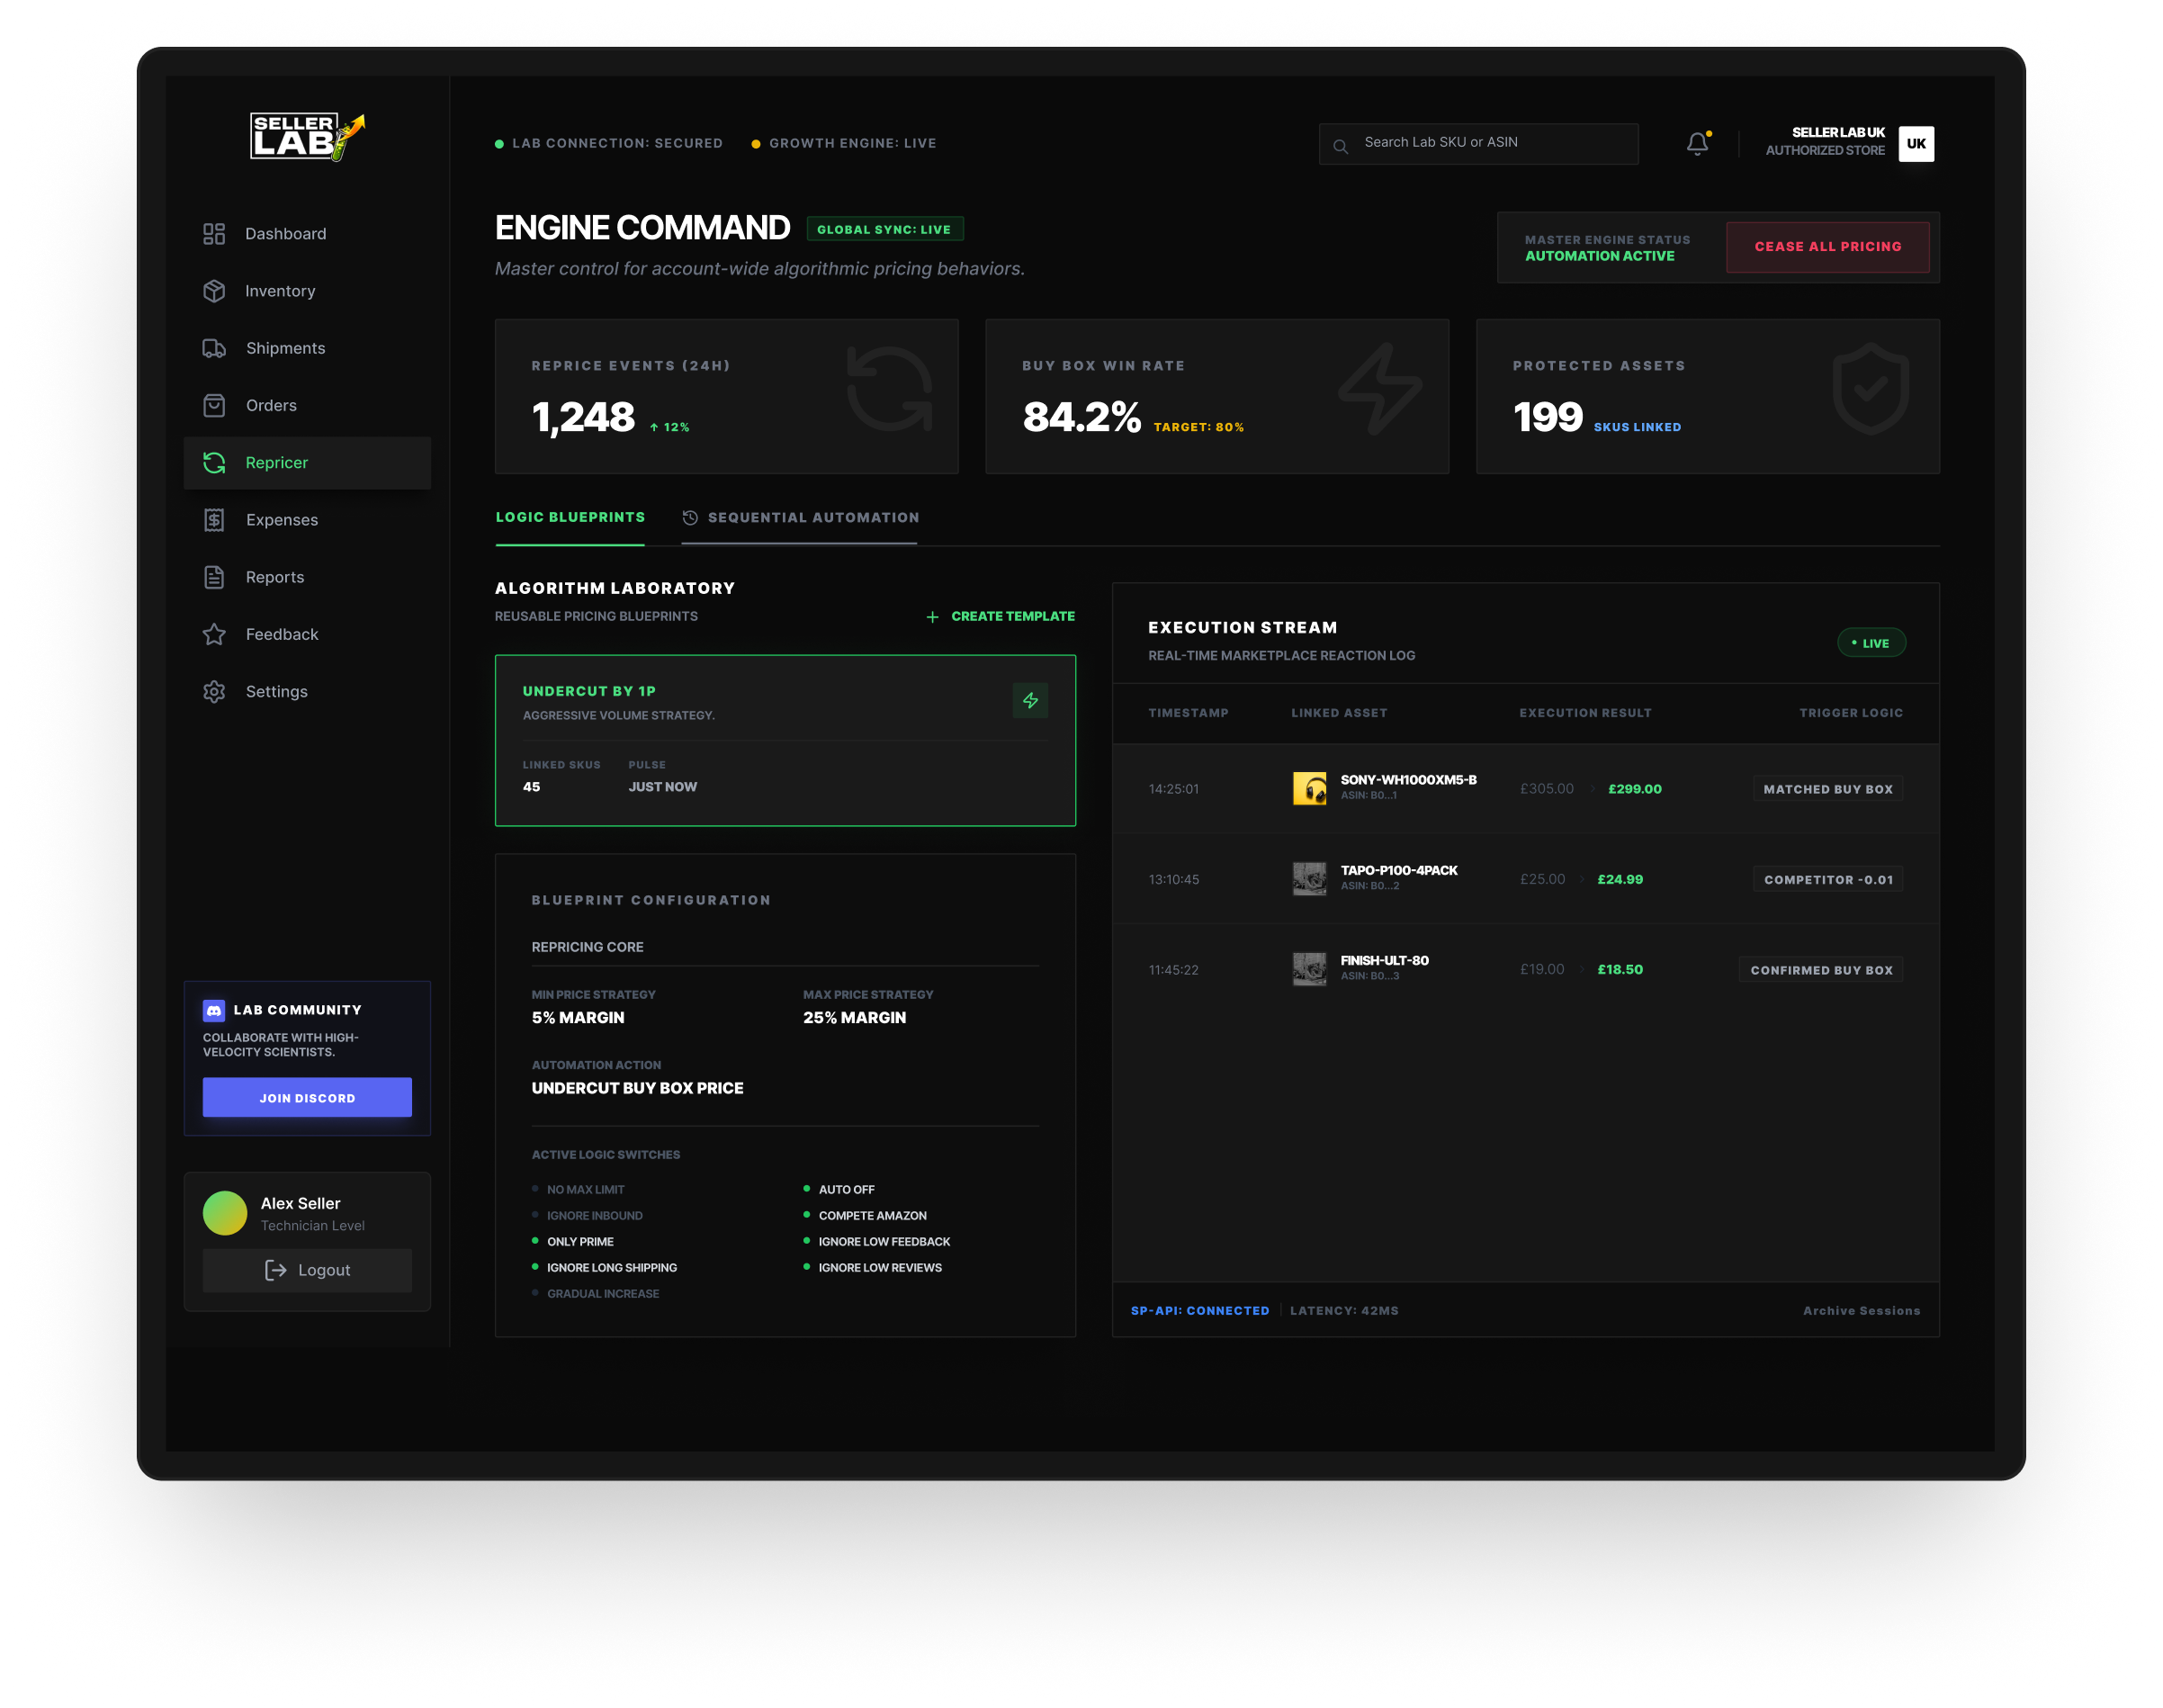Open the Automation Action selector
The image size is (2163, 1708).
tap(637, 1088)
